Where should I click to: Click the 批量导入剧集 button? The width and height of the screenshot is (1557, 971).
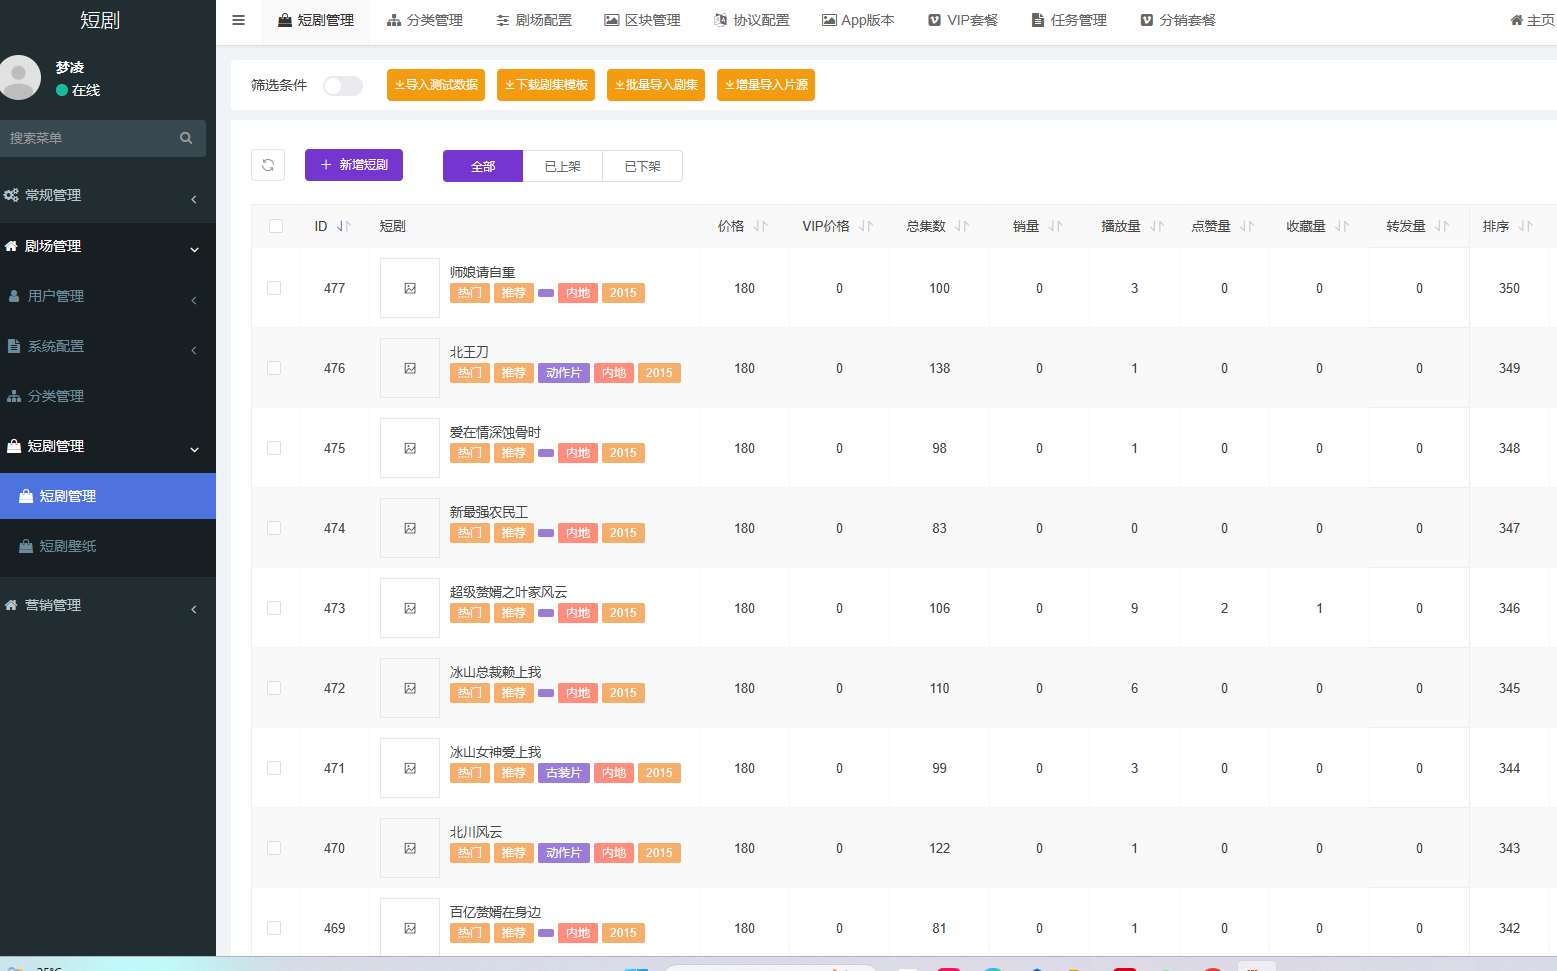coord(656,85)
